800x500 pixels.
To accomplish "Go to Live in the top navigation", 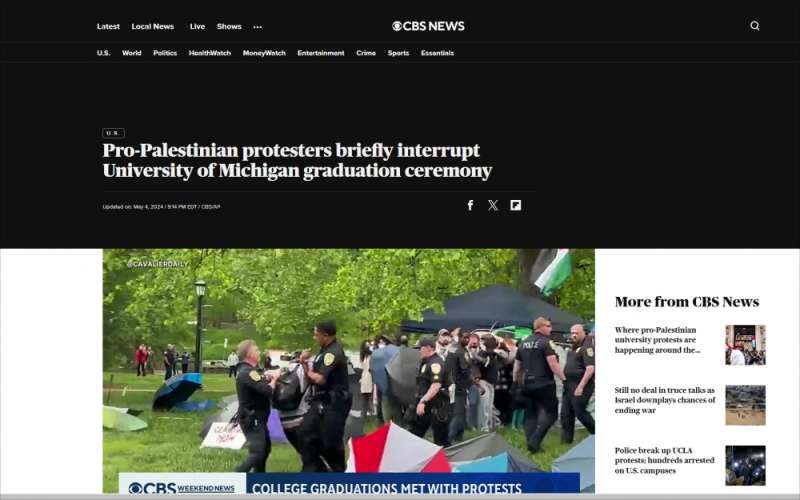I will point(197,27).
